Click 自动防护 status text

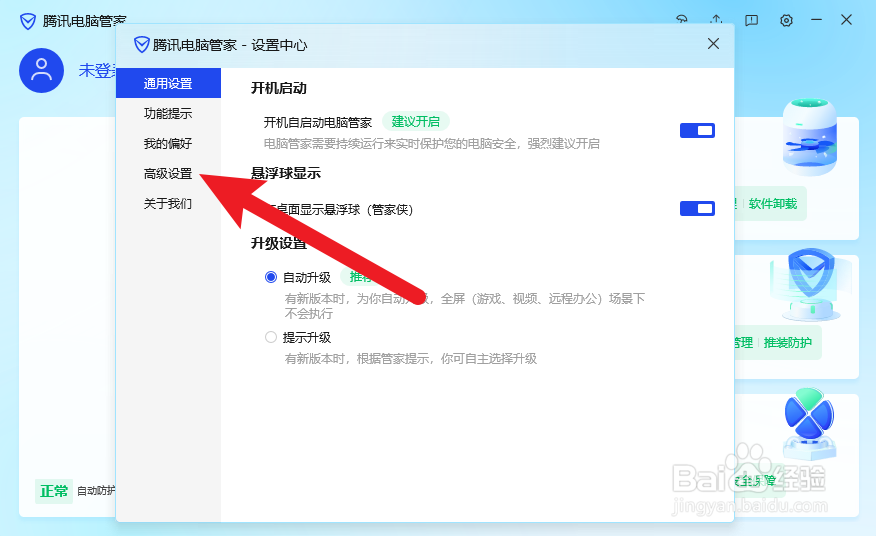click(x=96, y=491)
